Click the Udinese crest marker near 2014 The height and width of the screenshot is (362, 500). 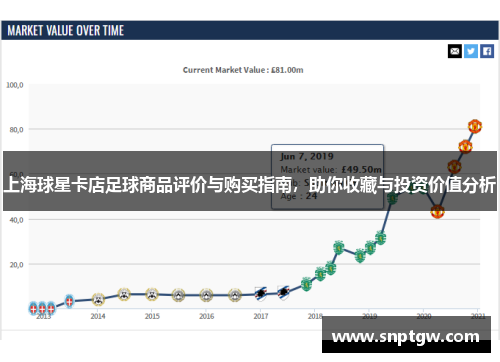tap(98, 299)
